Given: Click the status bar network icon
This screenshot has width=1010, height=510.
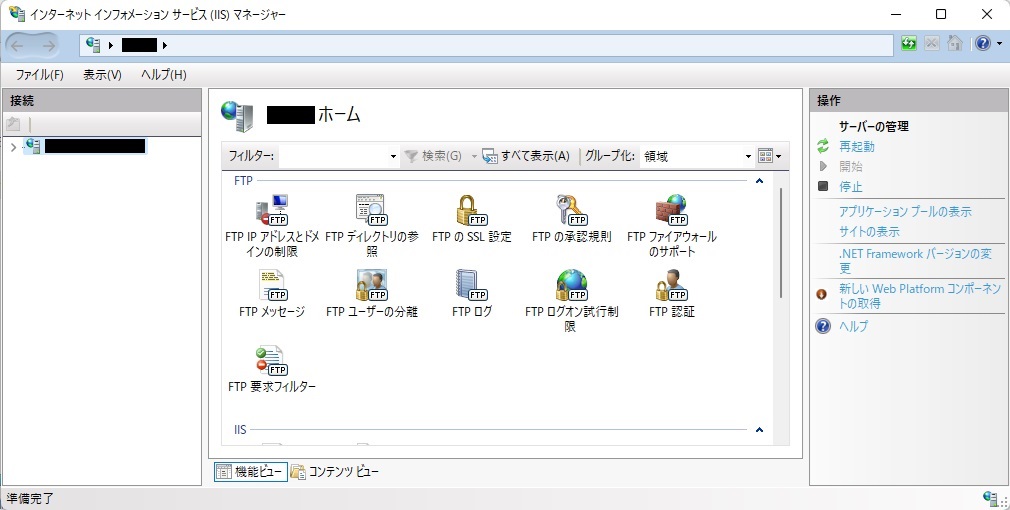Looking at the screenshot, I should click(x=990, y=497).
